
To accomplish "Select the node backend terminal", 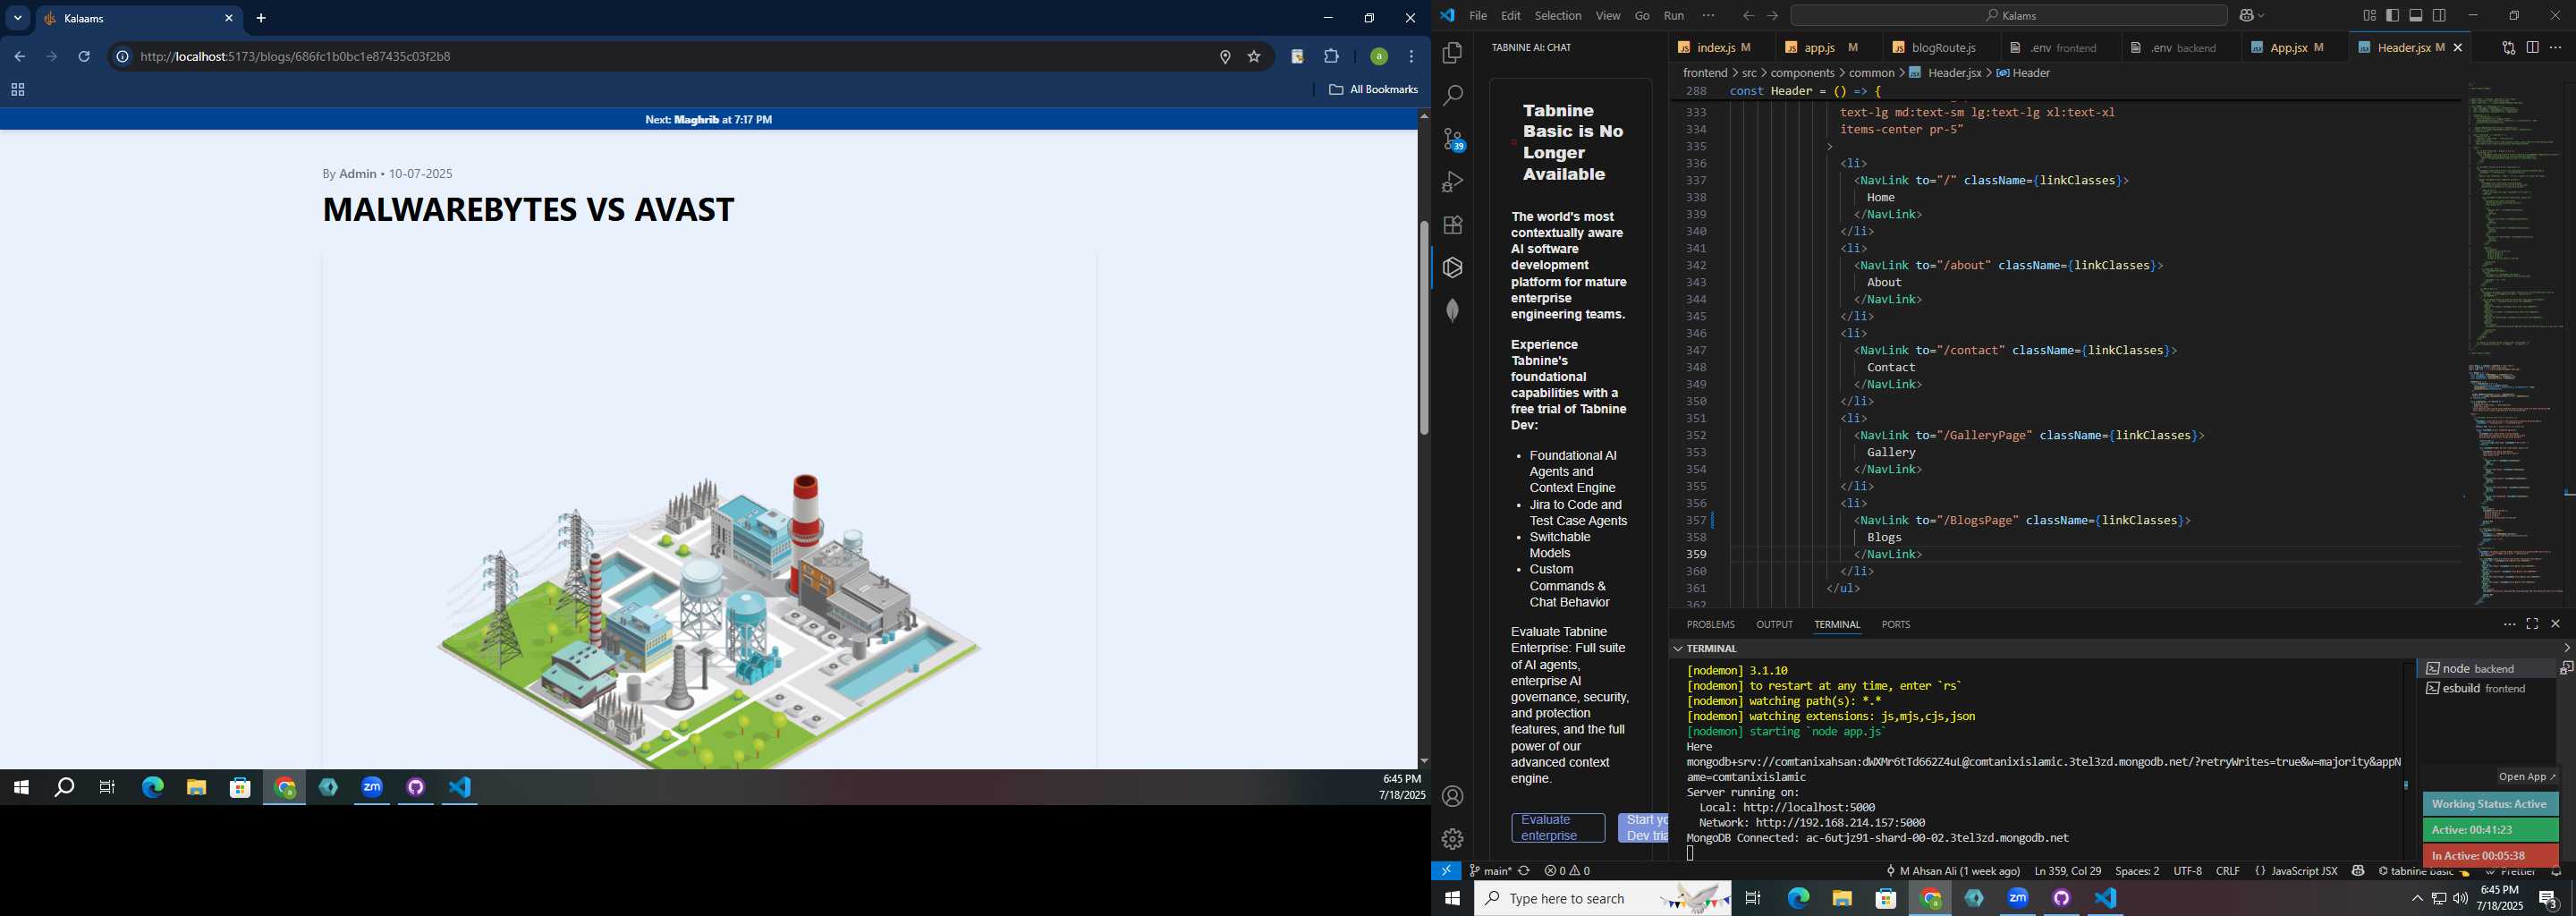I will (x=2486, y=669).
